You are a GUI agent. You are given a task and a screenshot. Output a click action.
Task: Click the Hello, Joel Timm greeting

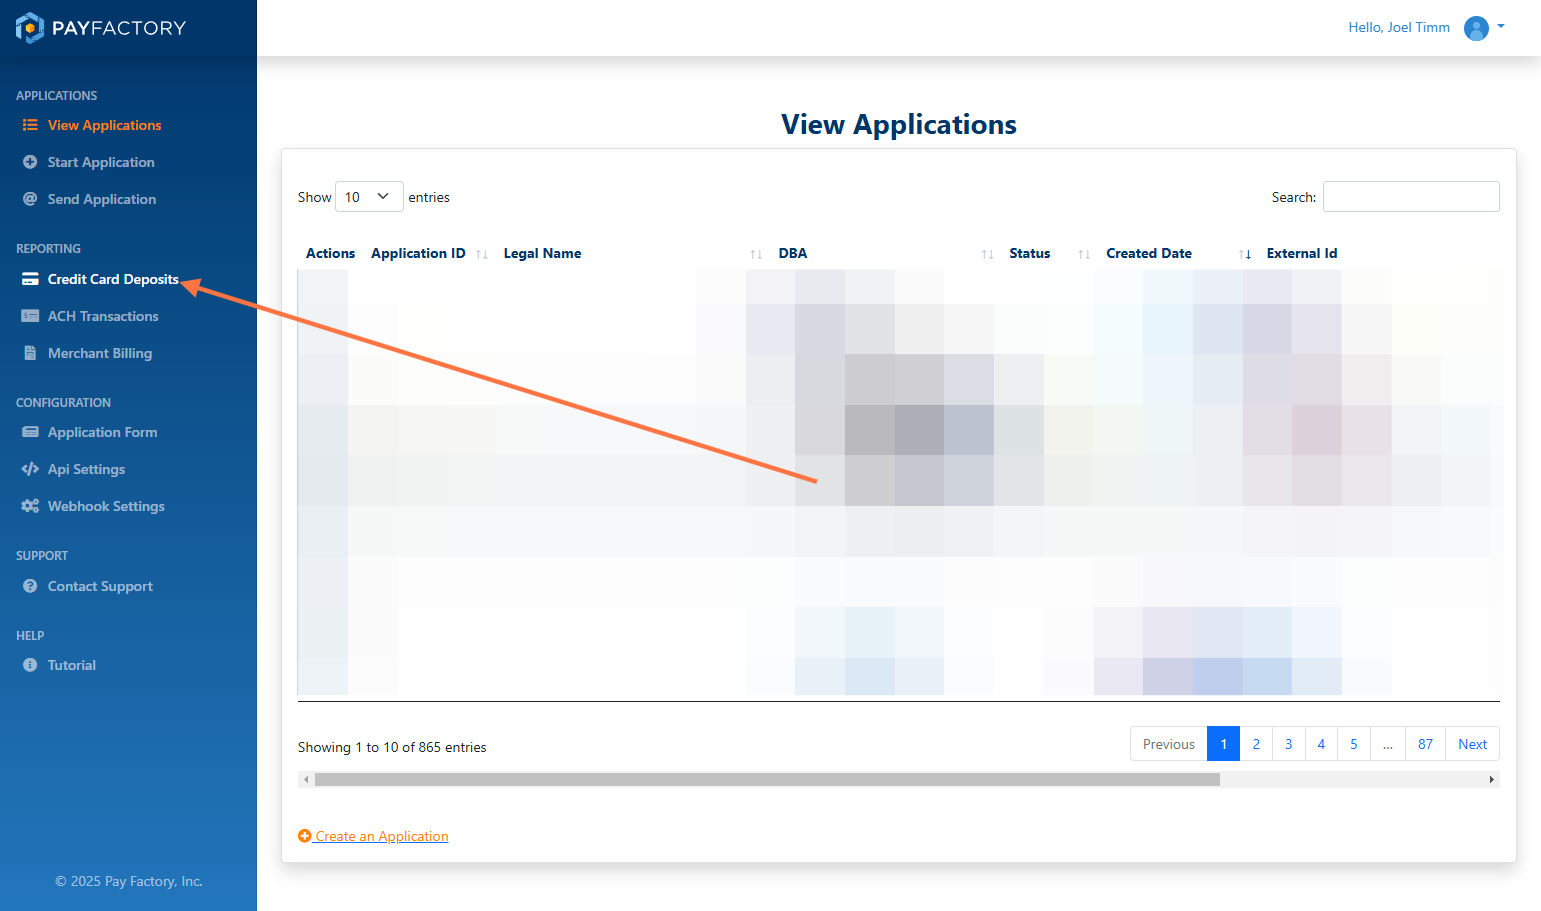(x=1398, y=27)
